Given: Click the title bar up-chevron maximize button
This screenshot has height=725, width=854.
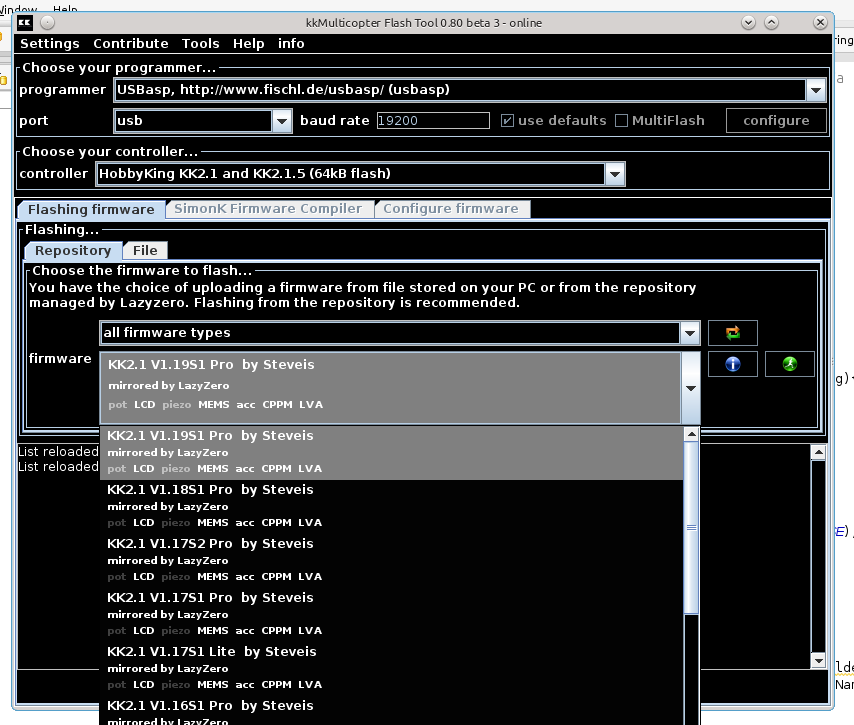Looking at the screenshot, I should coord(771,22).
